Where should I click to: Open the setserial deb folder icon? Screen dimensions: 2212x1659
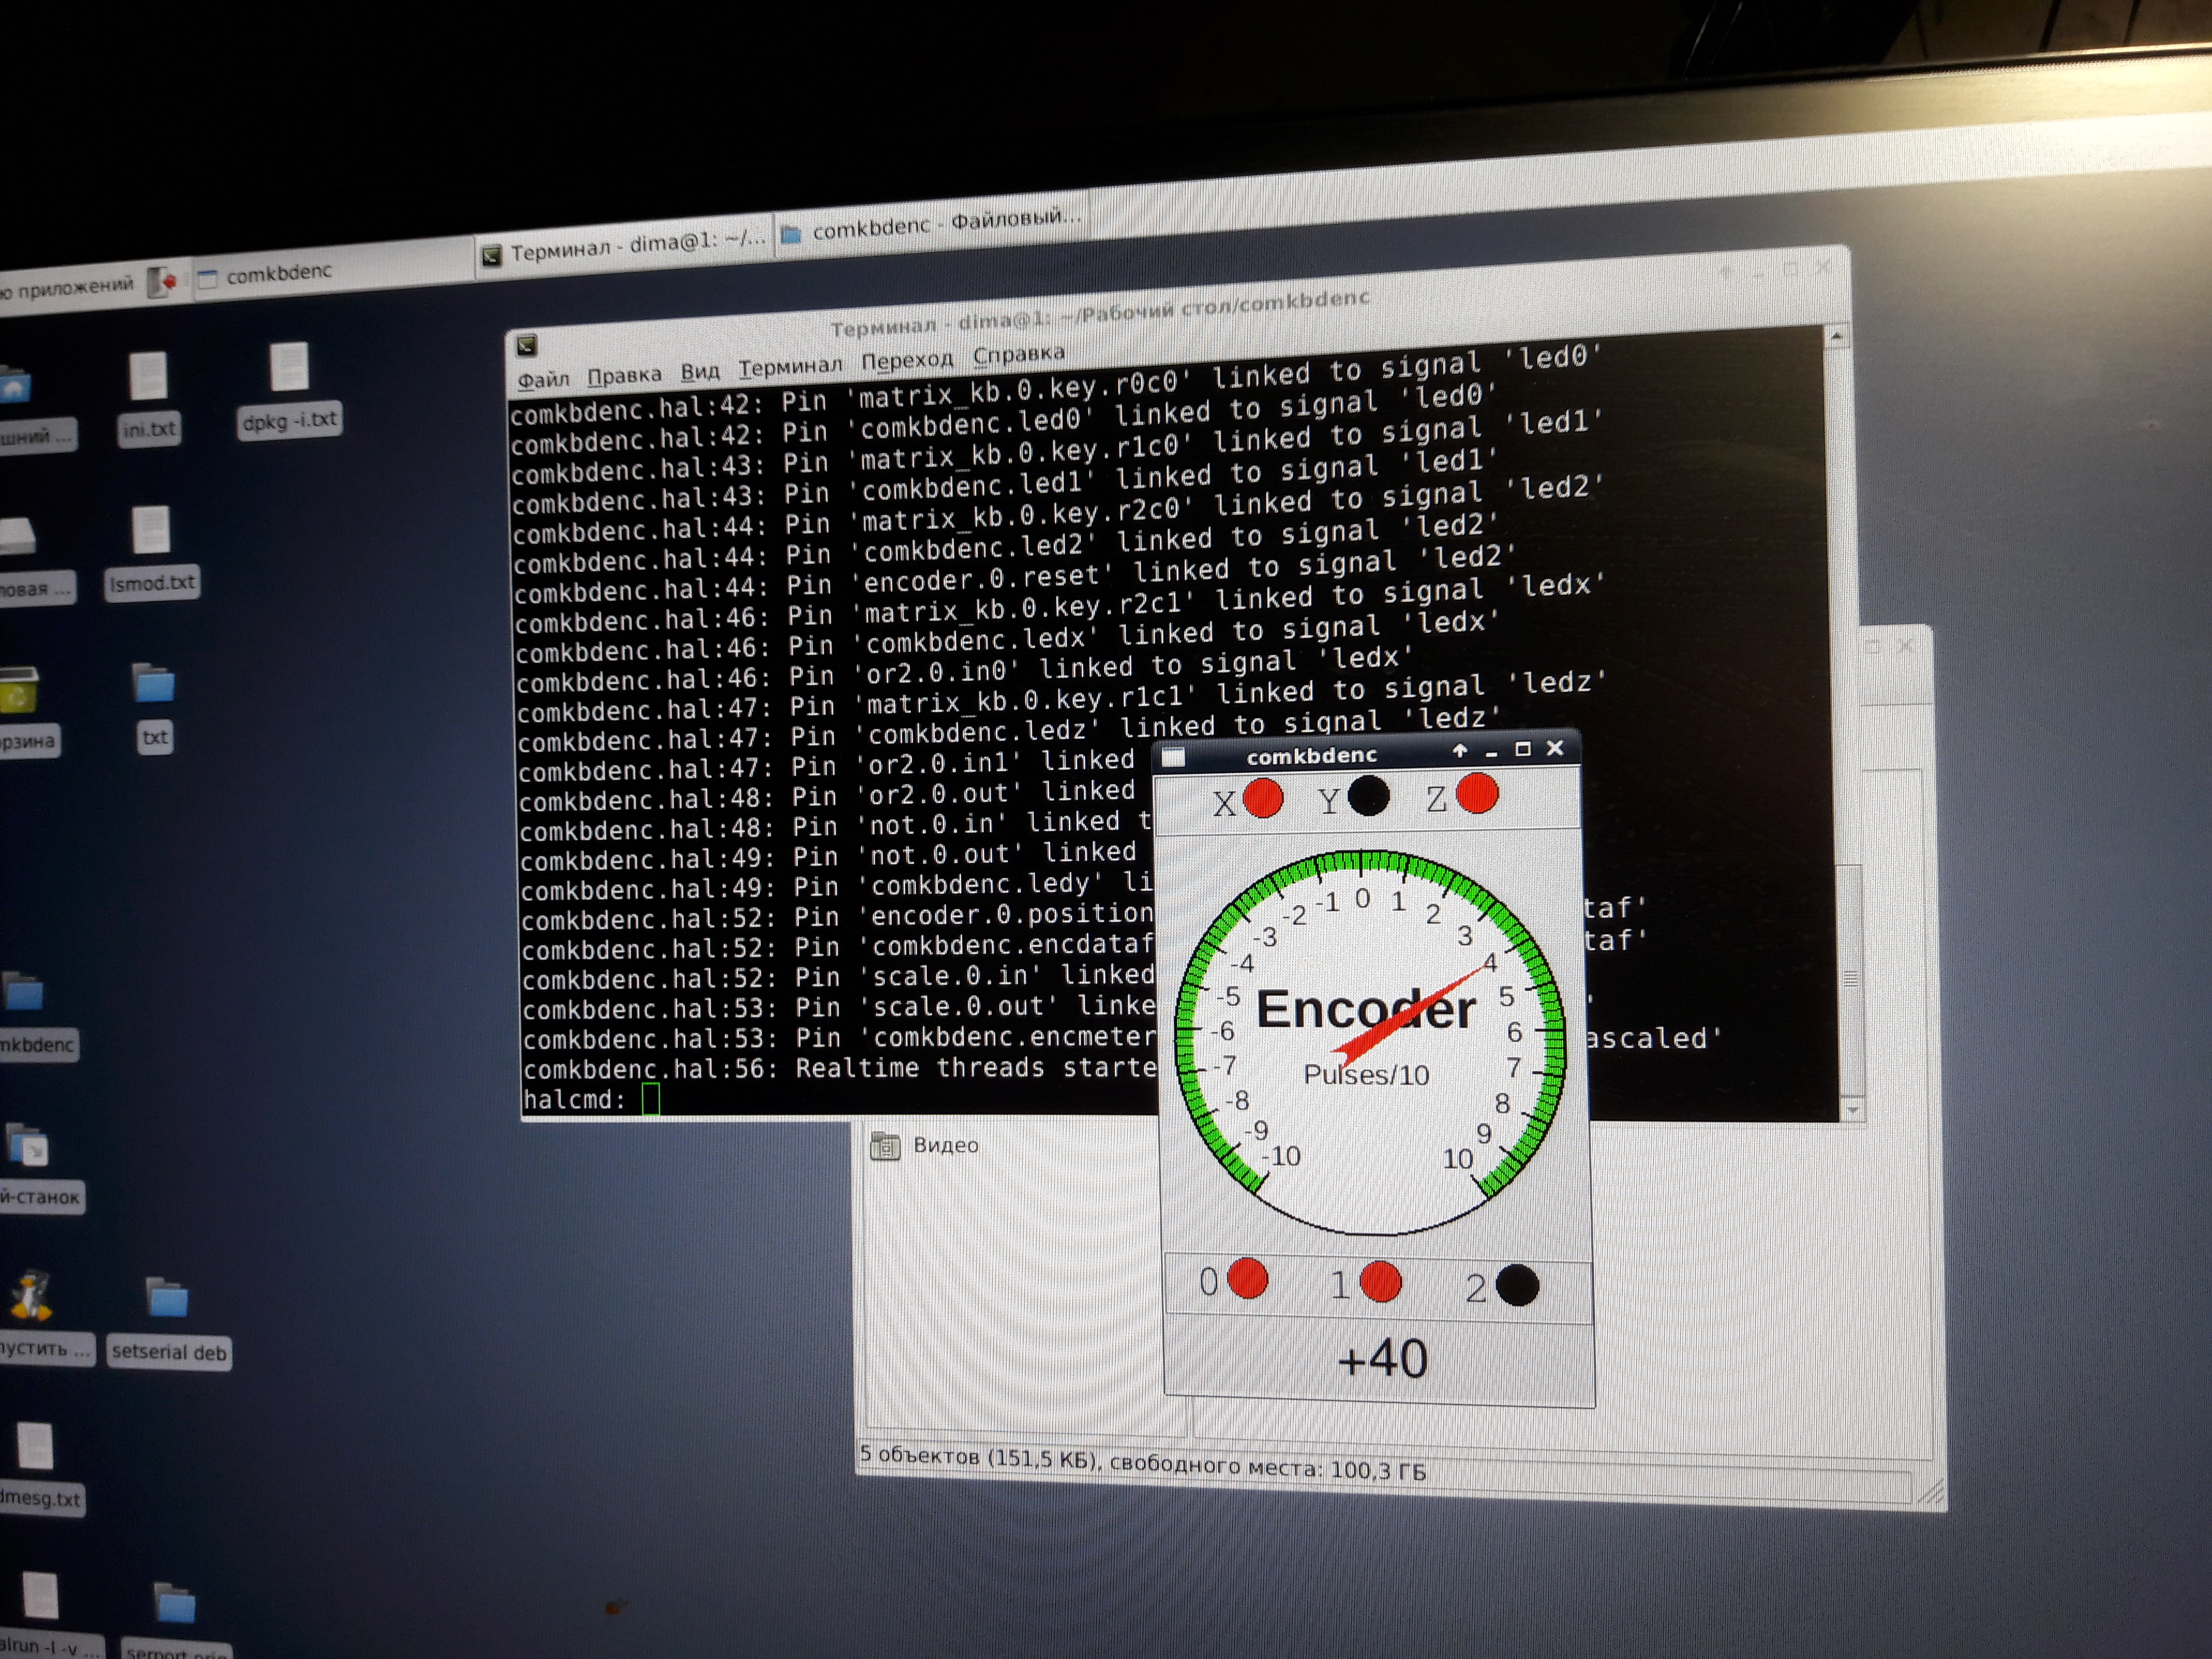pos(167,1298)
